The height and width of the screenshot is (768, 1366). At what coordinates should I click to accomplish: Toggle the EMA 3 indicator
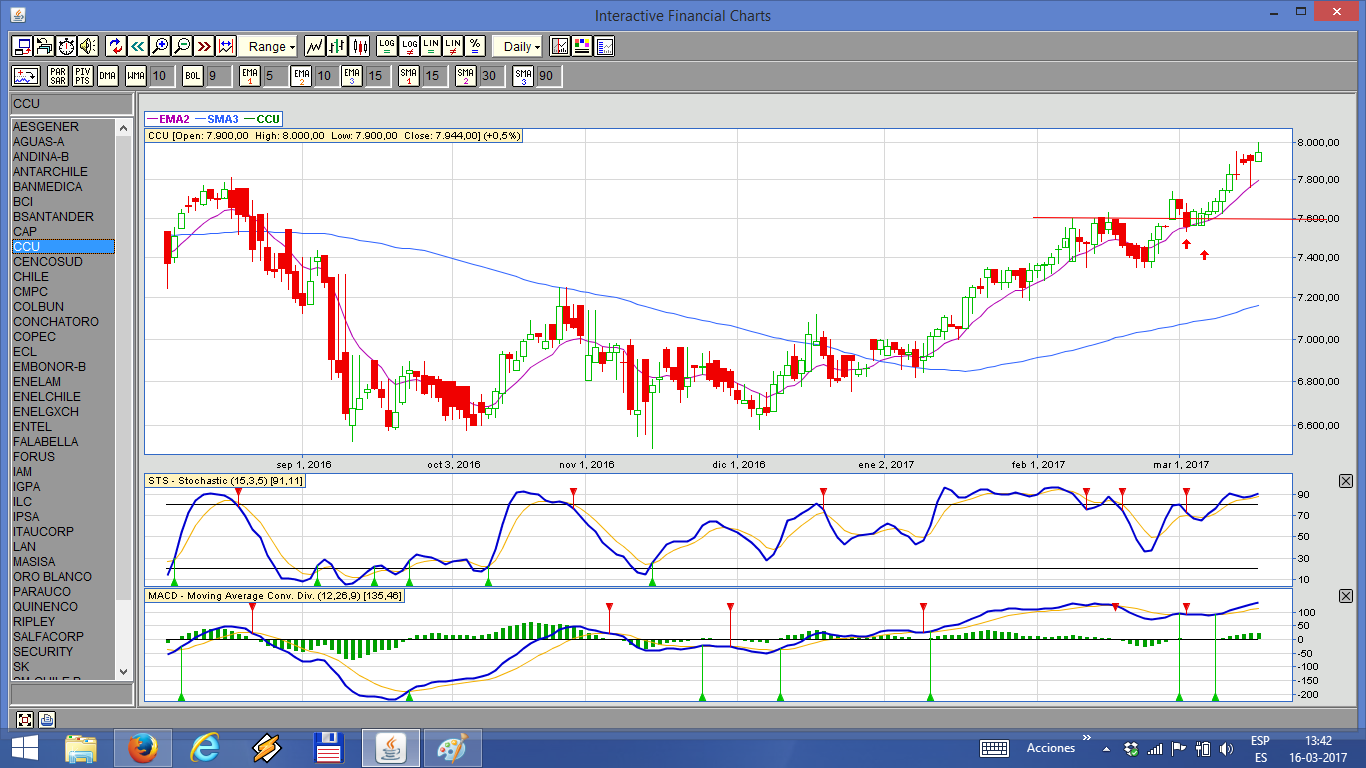[351, 76]
